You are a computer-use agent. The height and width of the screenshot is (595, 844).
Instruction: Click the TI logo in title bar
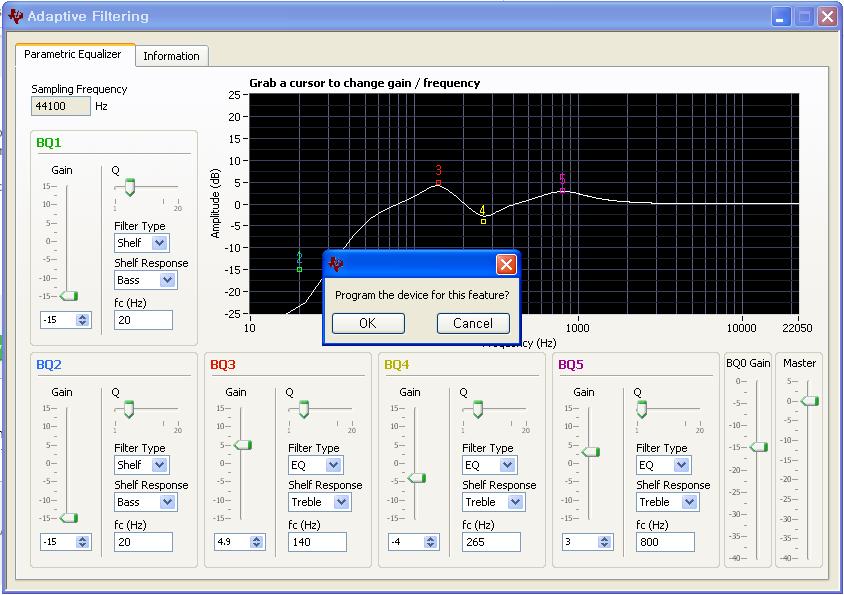[x=16, y=16]
